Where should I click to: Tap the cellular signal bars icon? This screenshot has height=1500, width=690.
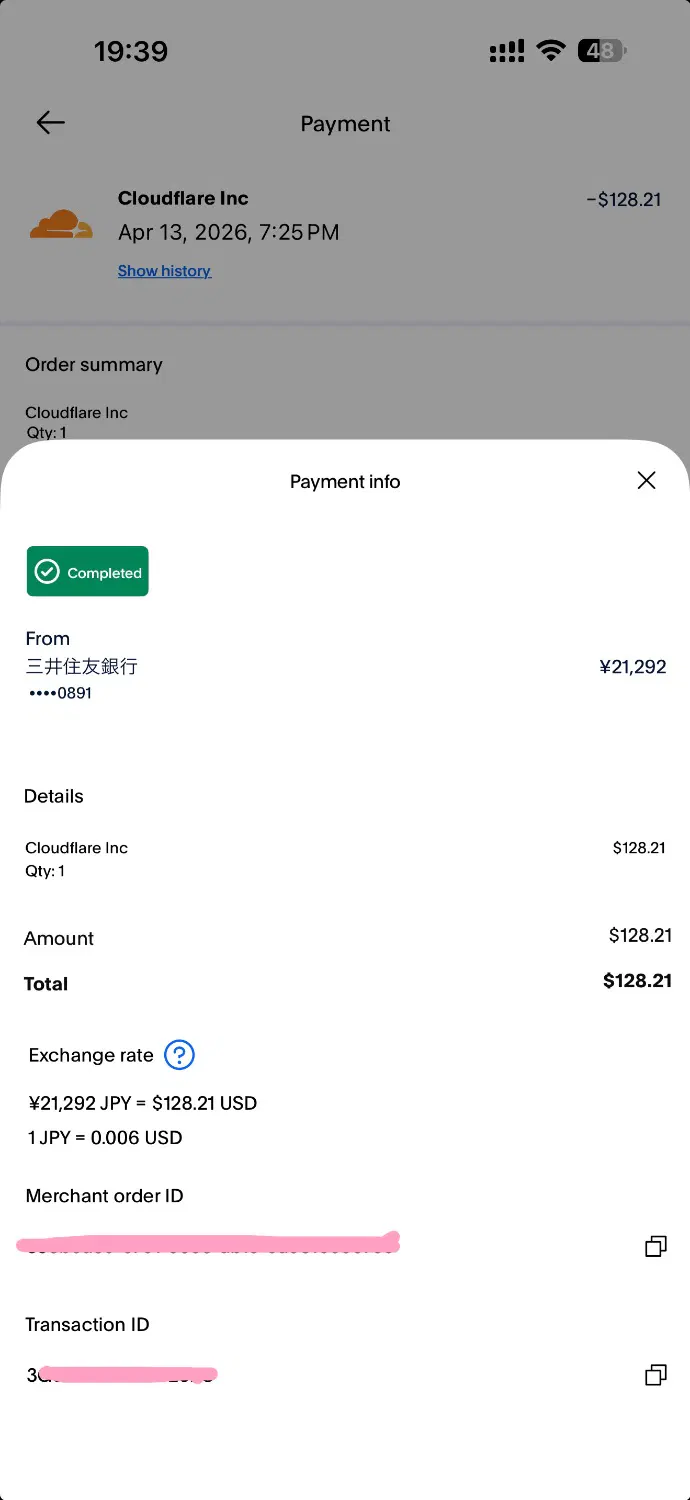click(507, 51)
